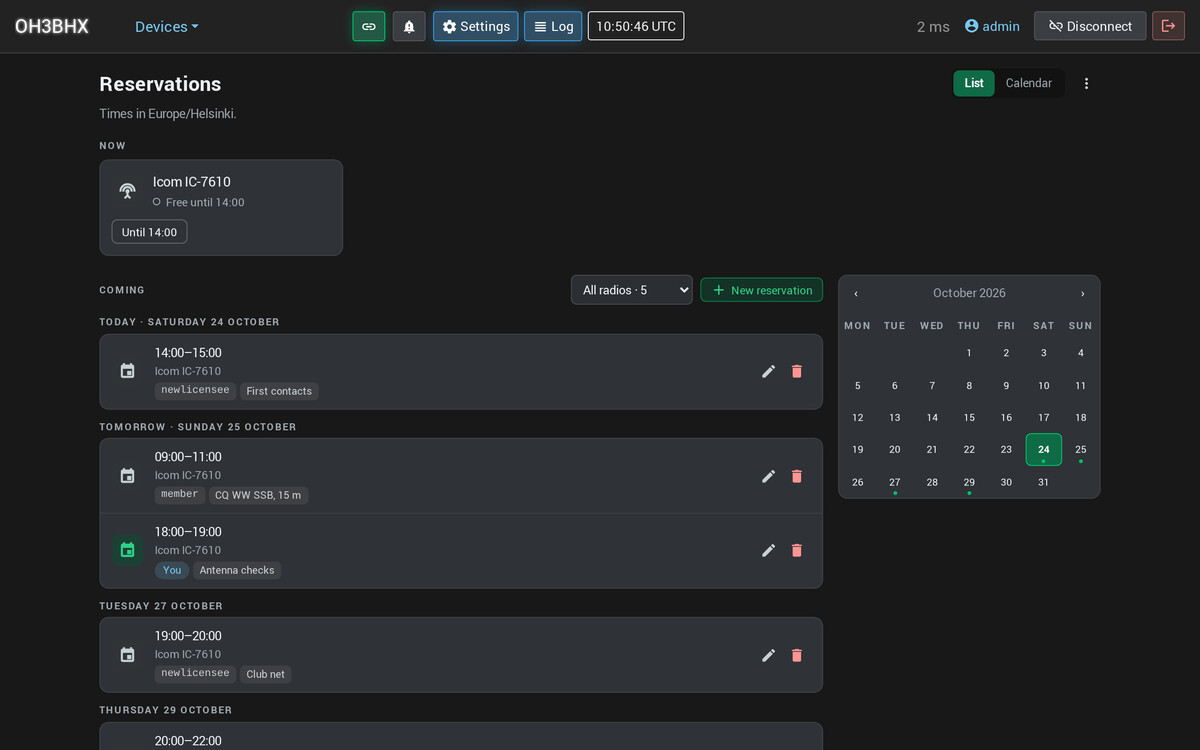Create a New reservation

click(x=762, y=290)
